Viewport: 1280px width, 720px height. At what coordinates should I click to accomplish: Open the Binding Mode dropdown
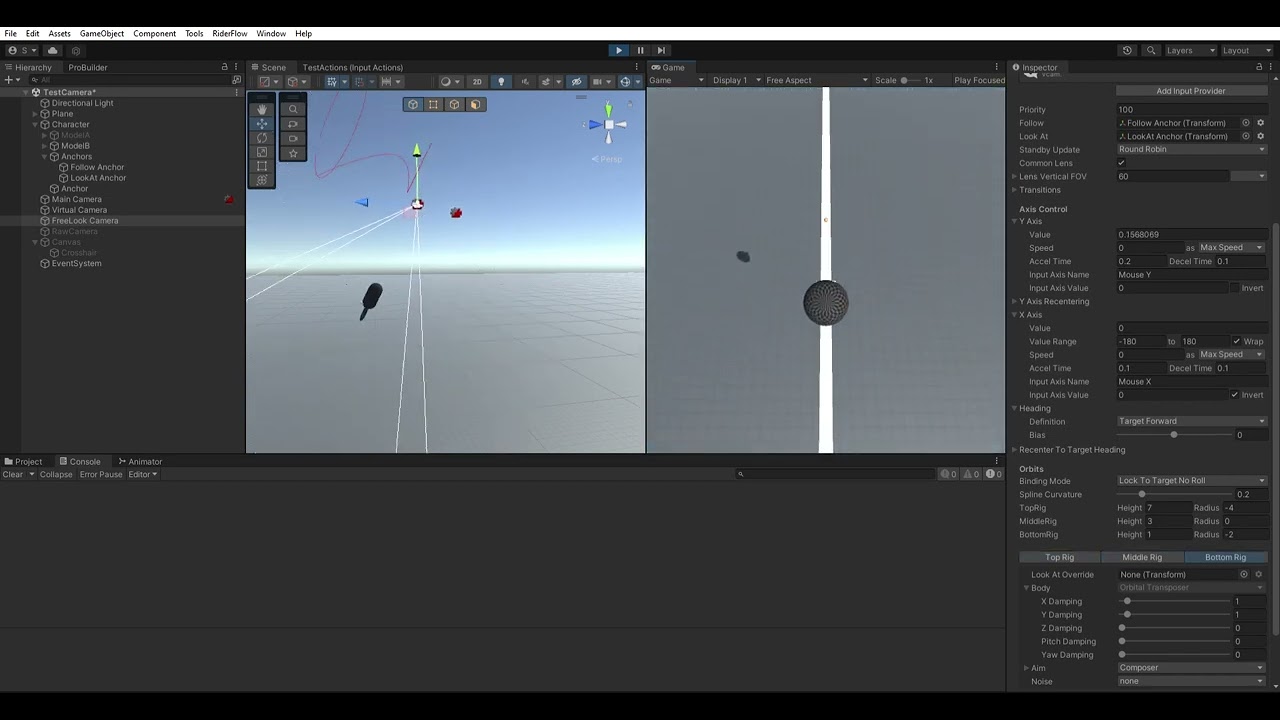click(x=1190, y=481)
